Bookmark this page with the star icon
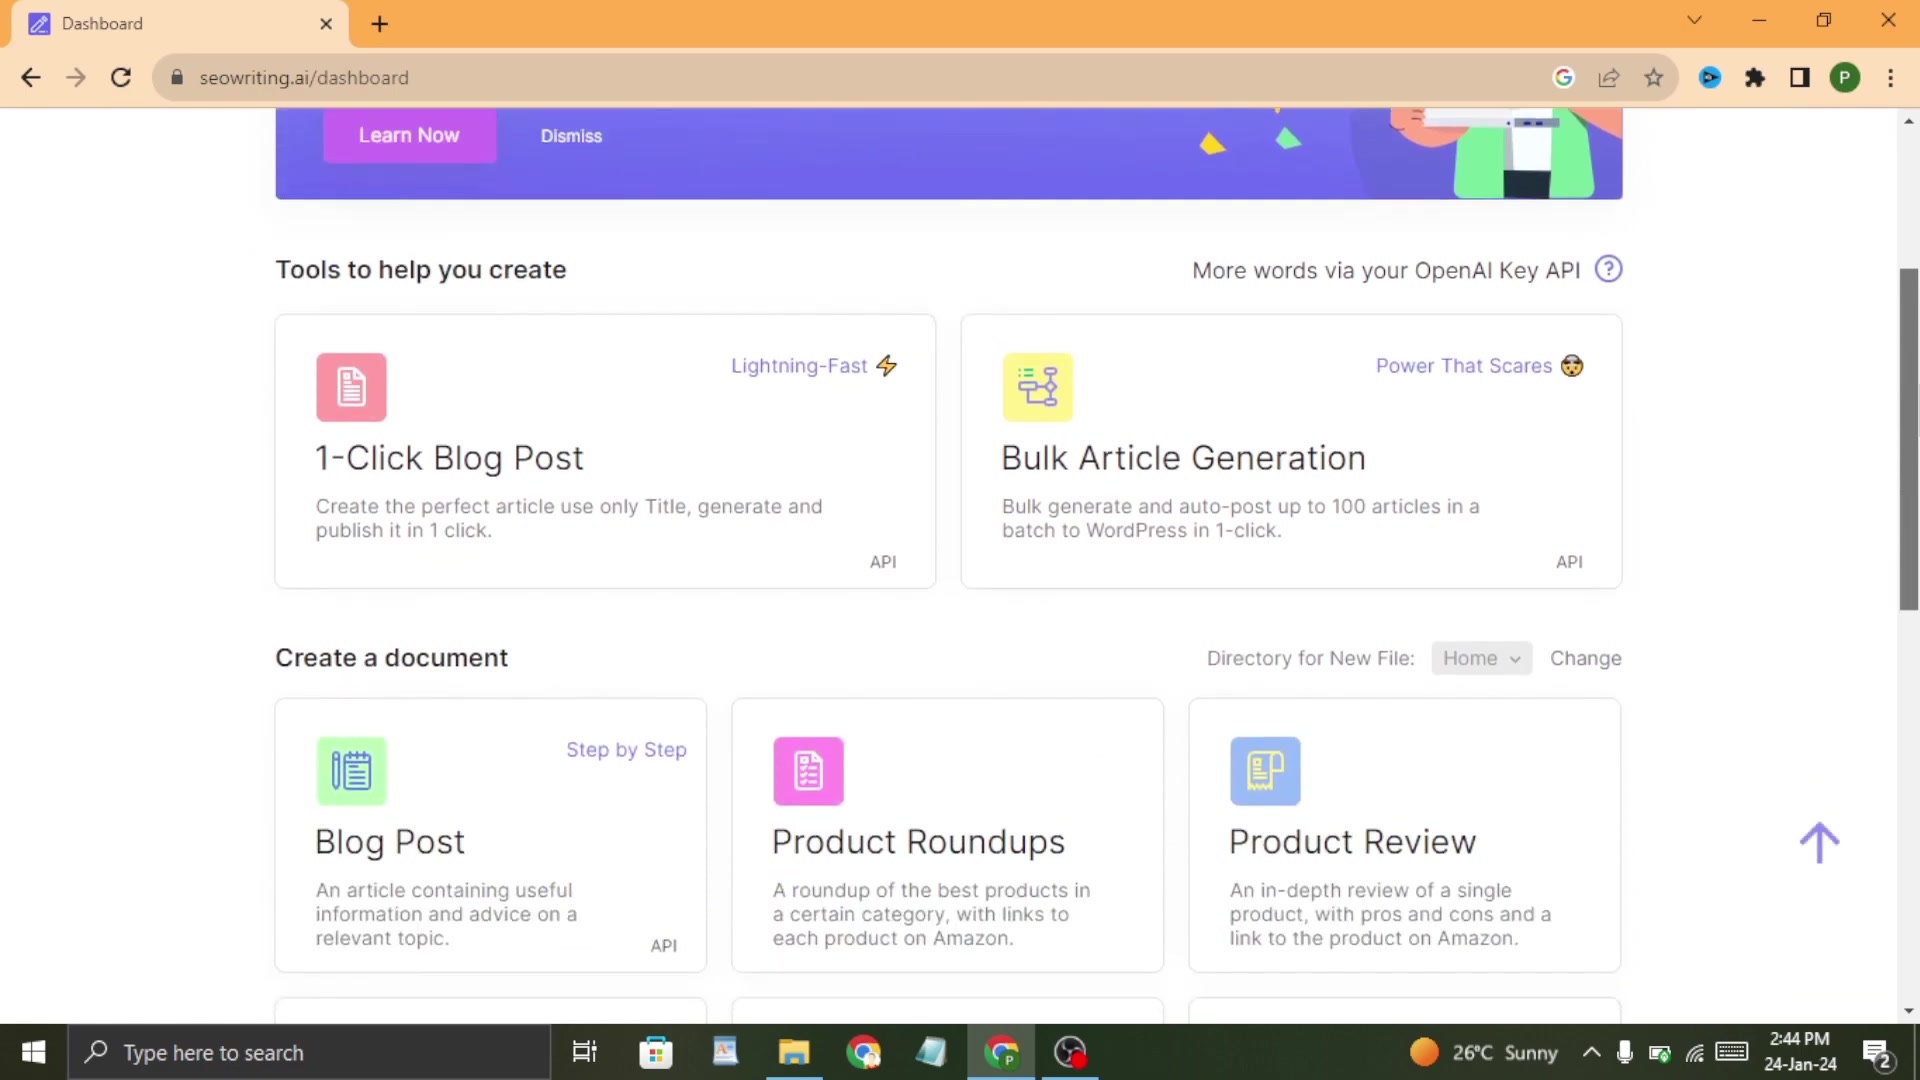This screenshot has height=1080, width=1920. (x=1654, y=77)
